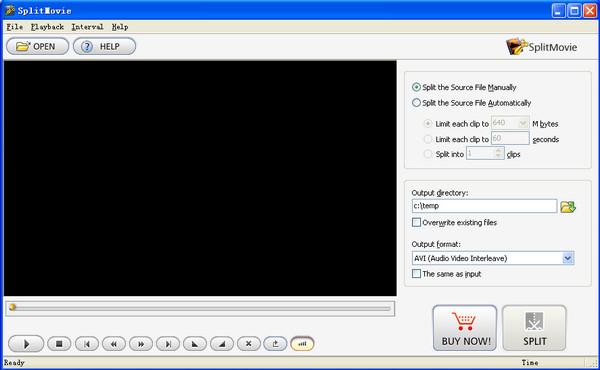Expand the Output format dropdown
Viewport: 600px width, 370px height.
(x=568, y=258)
